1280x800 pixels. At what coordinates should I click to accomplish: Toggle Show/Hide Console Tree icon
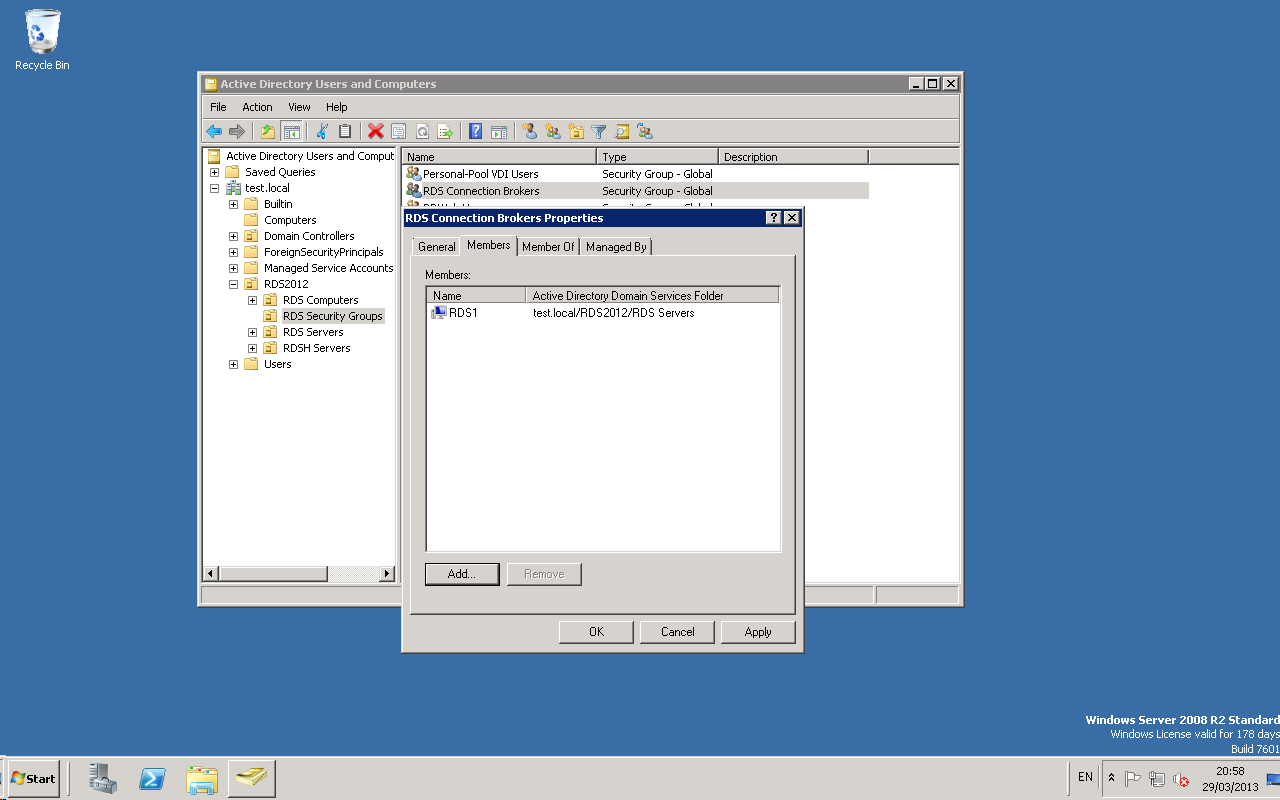(x=291, y=131)
